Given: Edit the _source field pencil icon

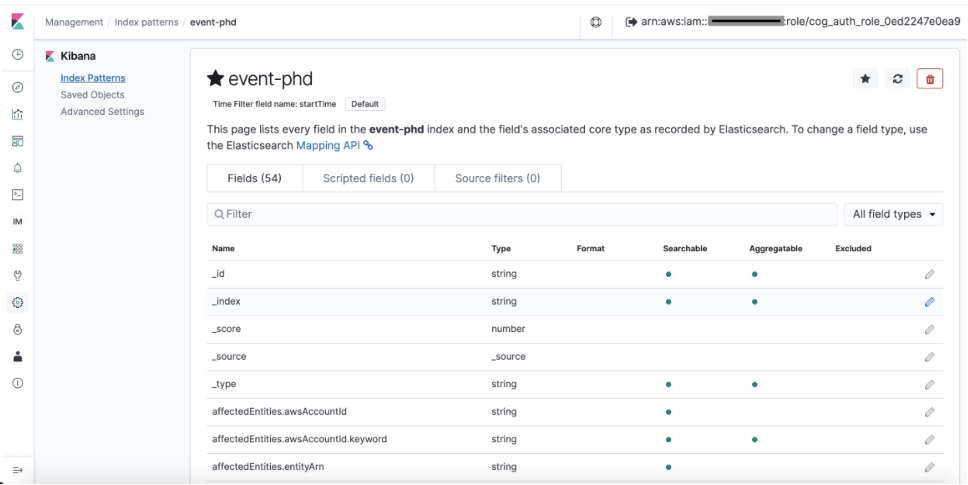Looking at the screenshot, I should [930, 357].
